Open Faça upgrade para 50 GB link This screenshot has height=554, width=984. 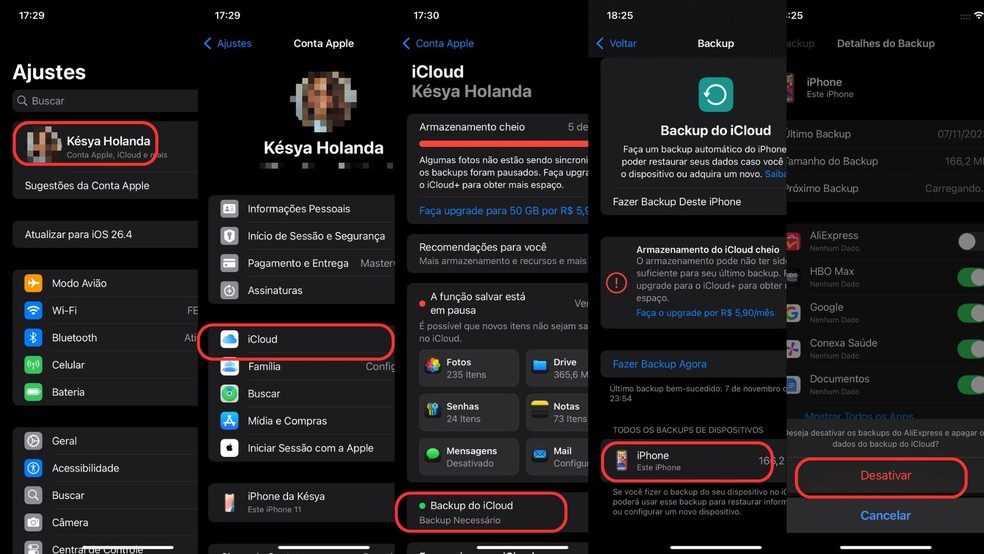(504, 211)
